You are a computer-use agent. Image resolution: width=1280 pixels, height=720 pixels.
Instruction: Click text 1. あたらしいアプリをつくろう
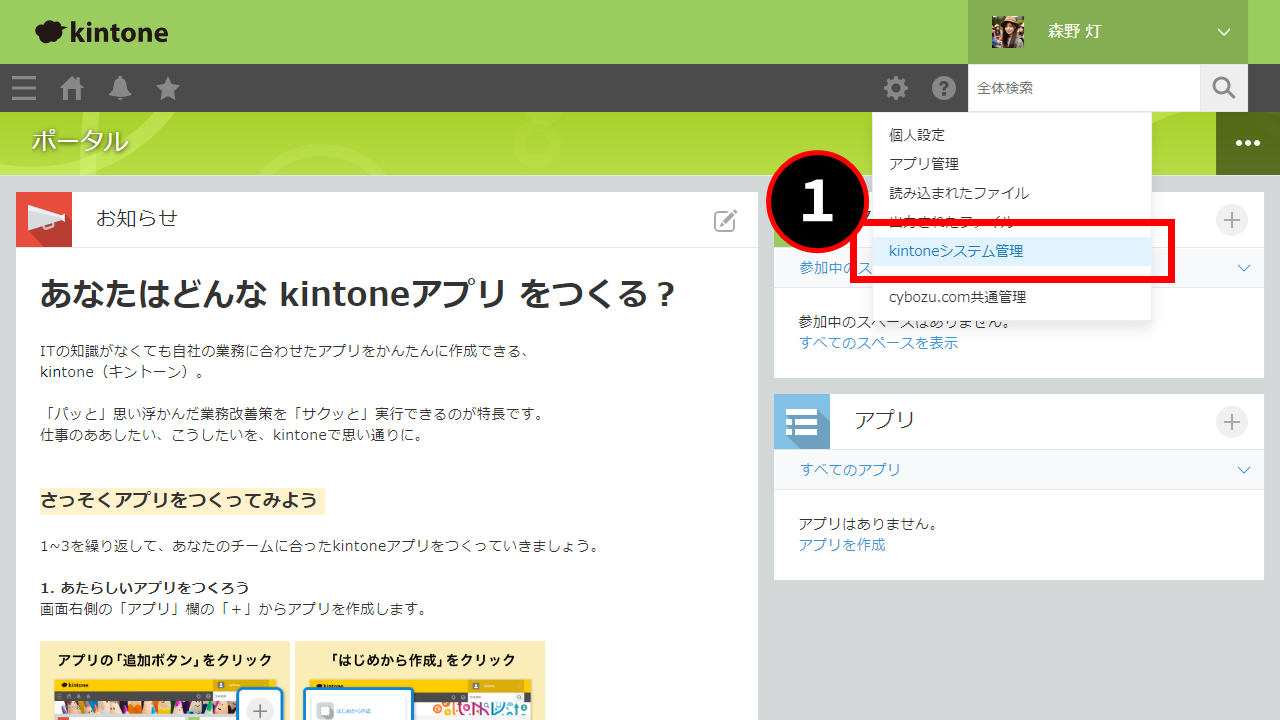[145, 588]
